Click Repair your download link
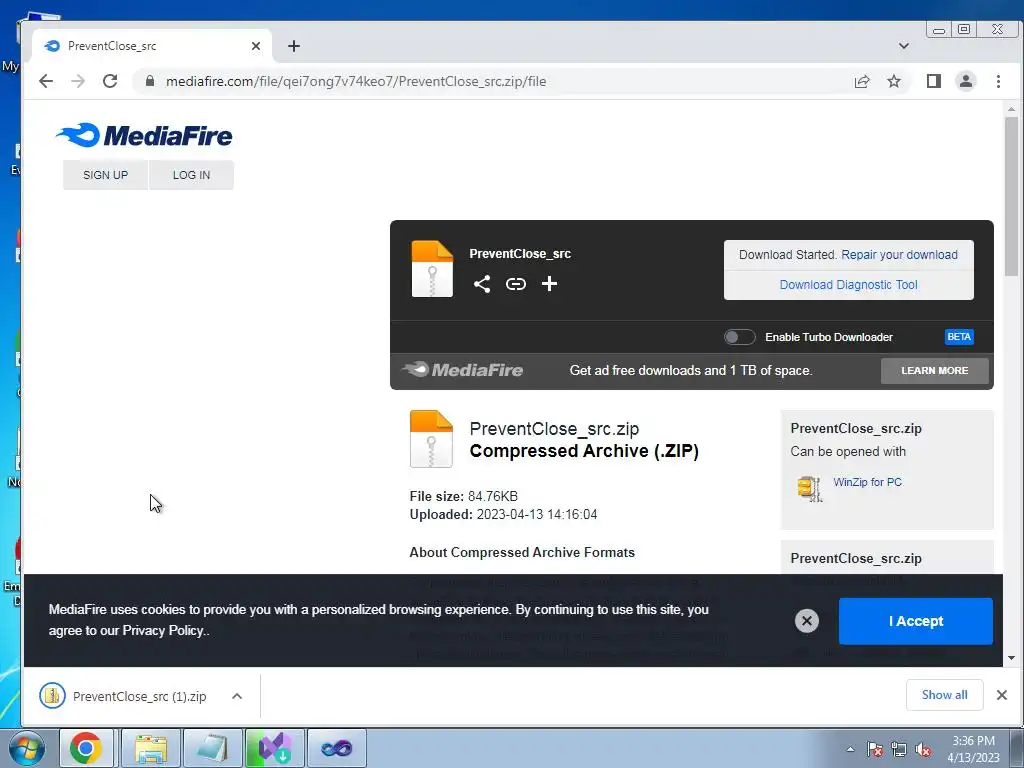1024x768 pixels. pyautogui.click(x=899, y=255)
